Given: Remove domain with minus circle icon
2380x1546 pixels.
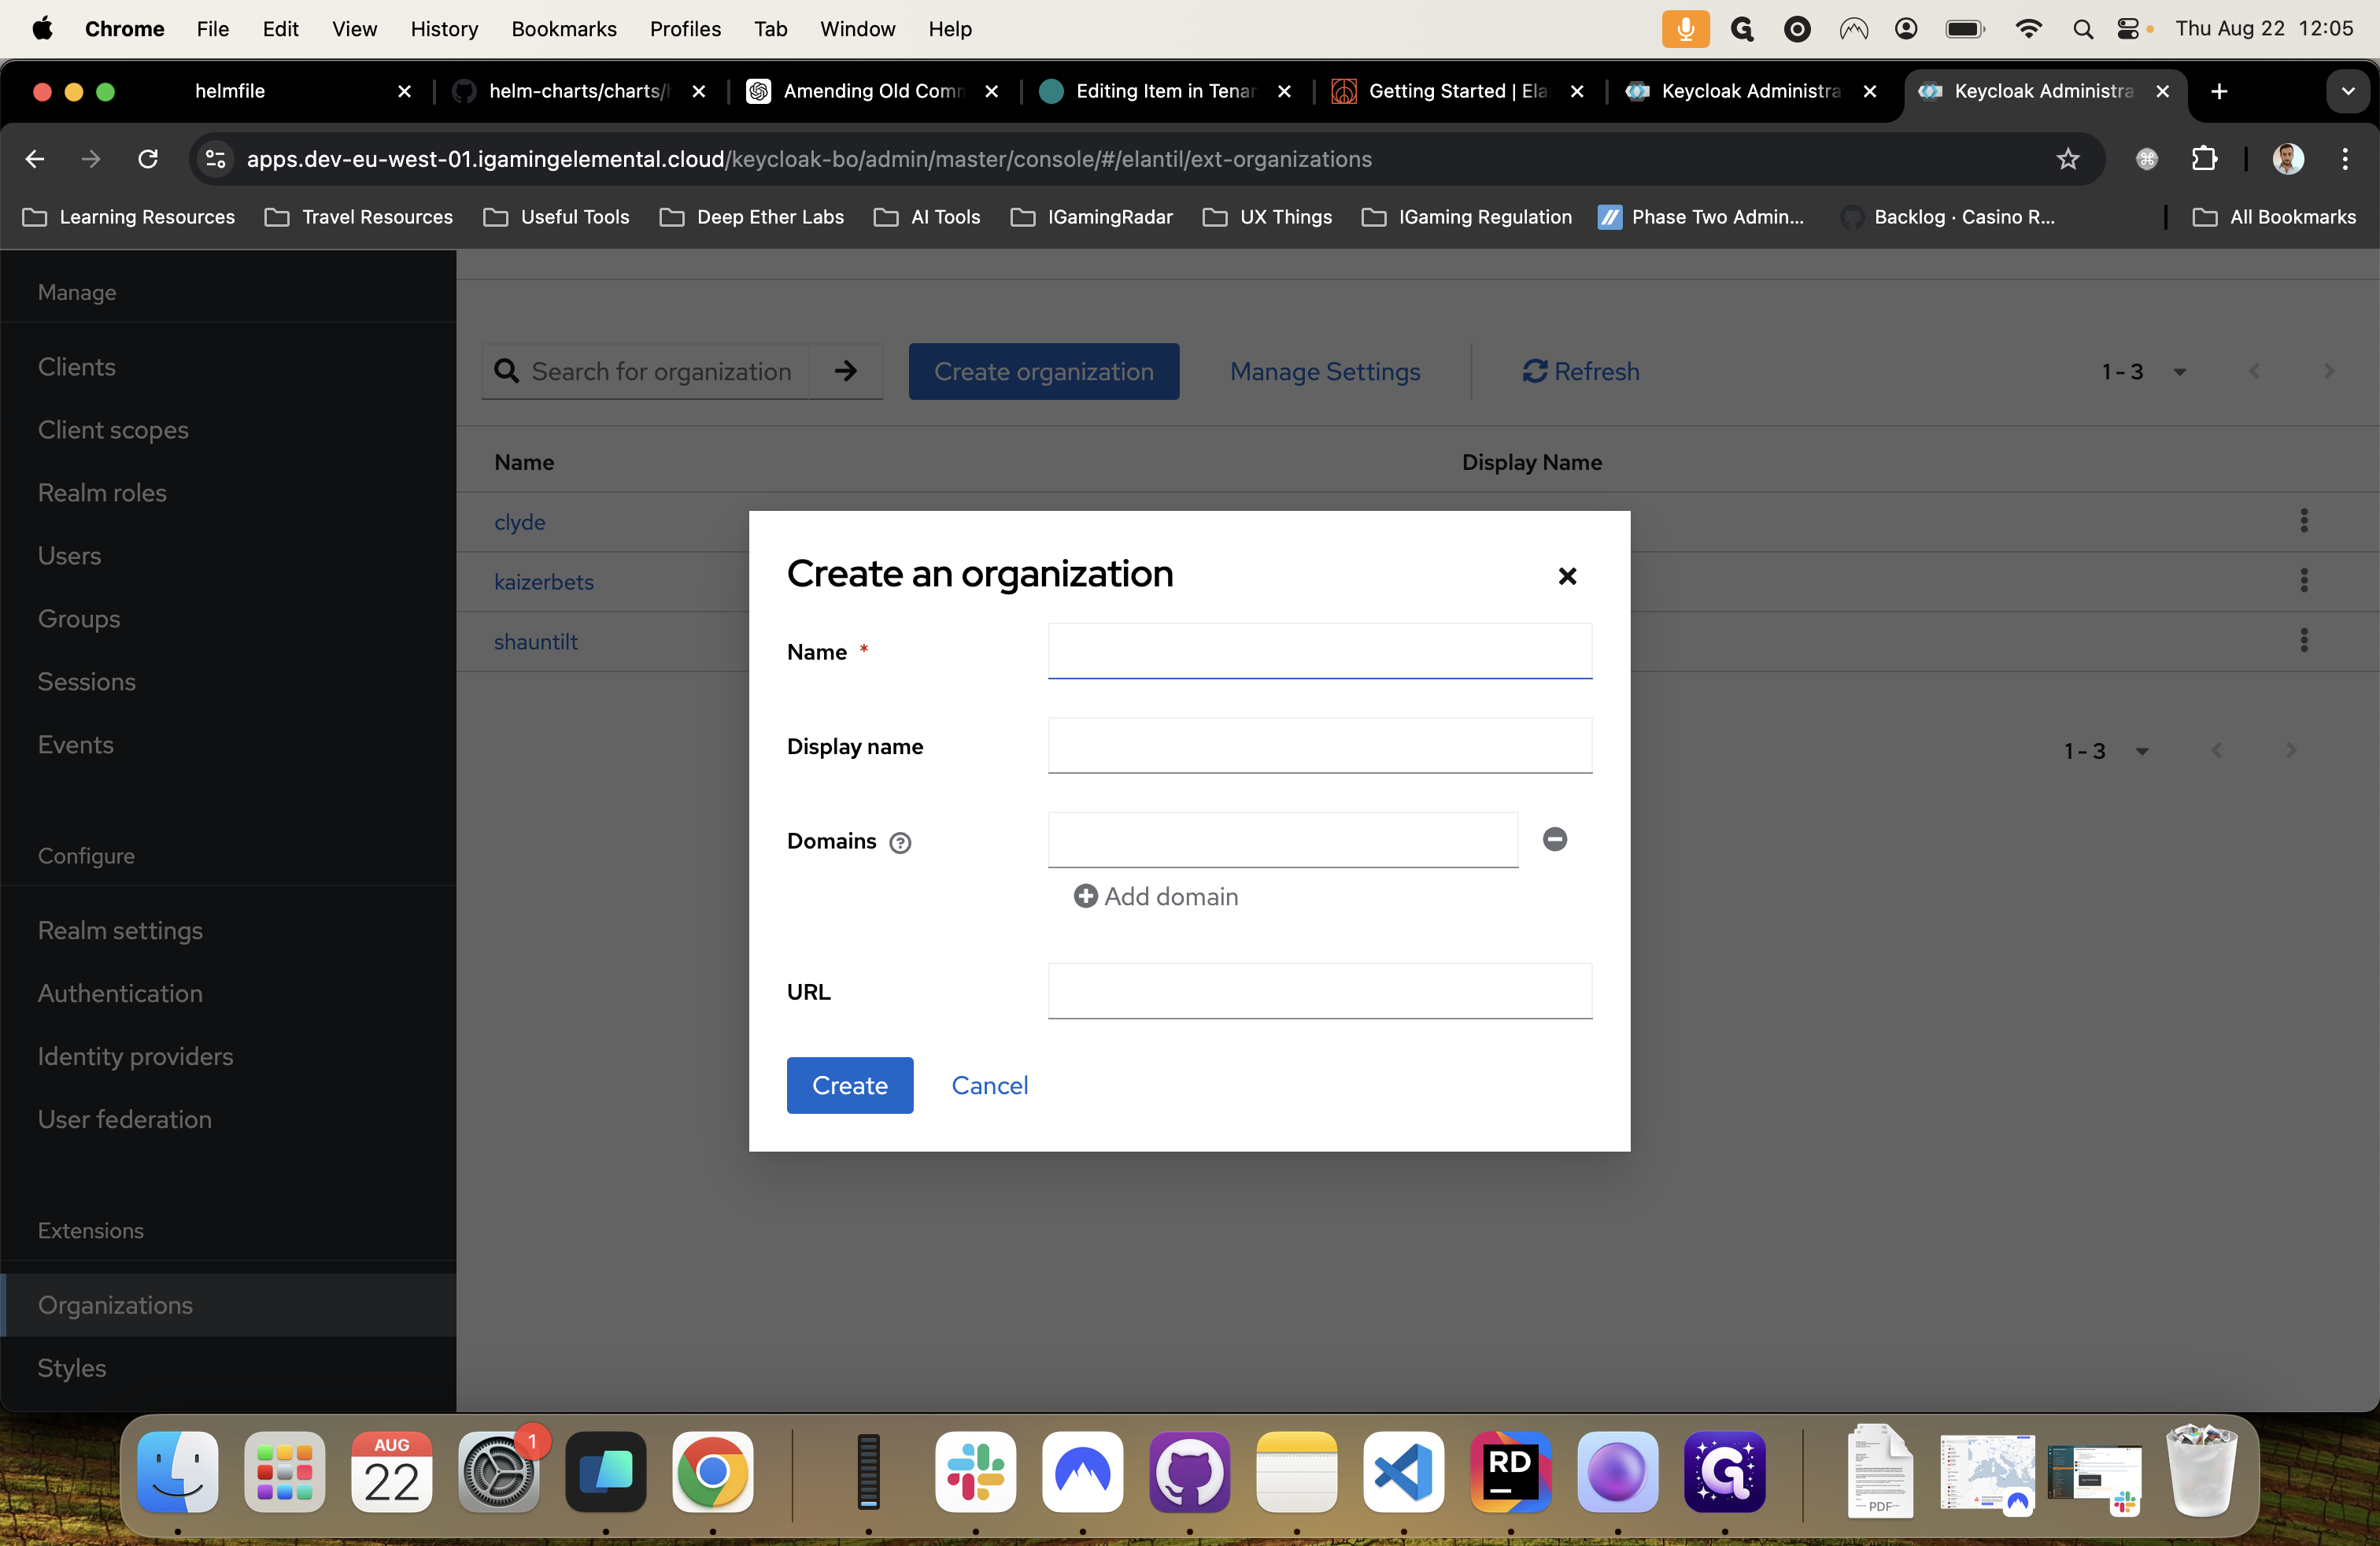Looking at the screenshot, I should (1554, 839).
